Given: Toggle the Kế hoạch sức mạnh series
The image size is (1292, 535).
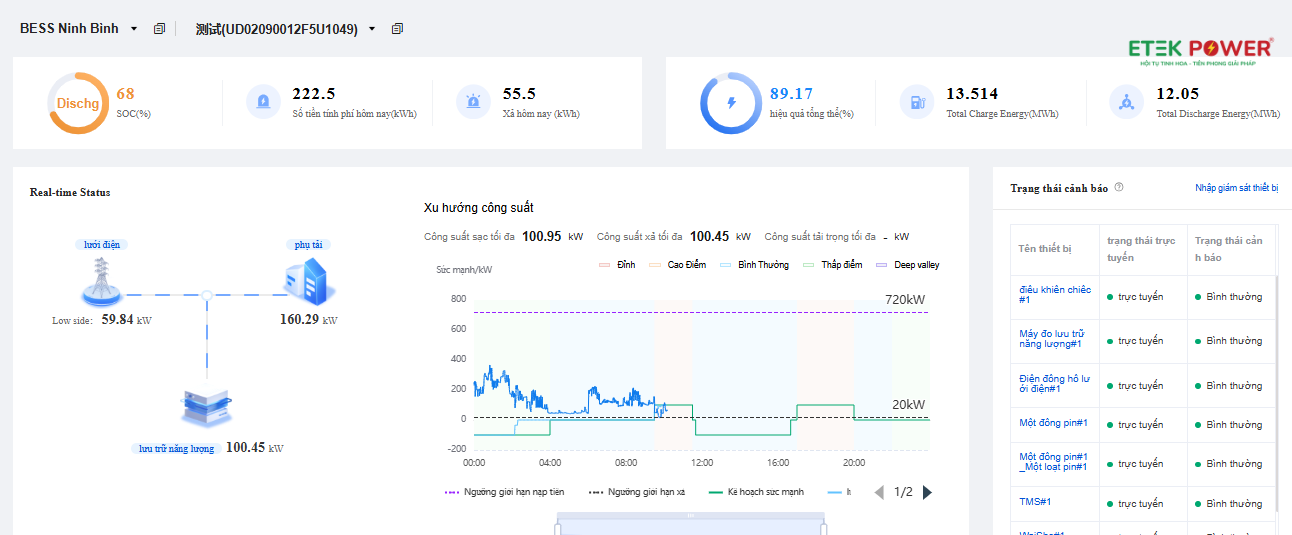Looking at the screenshot, I should (x=756, y=492).
